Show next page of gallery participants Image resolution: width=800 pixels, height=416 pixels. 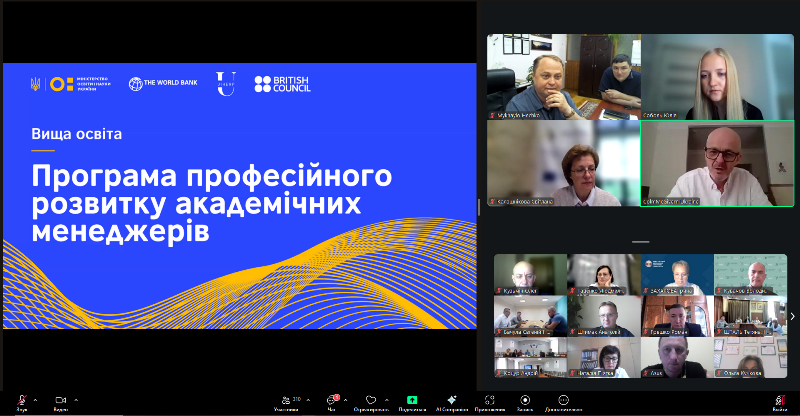click(792, 316)
